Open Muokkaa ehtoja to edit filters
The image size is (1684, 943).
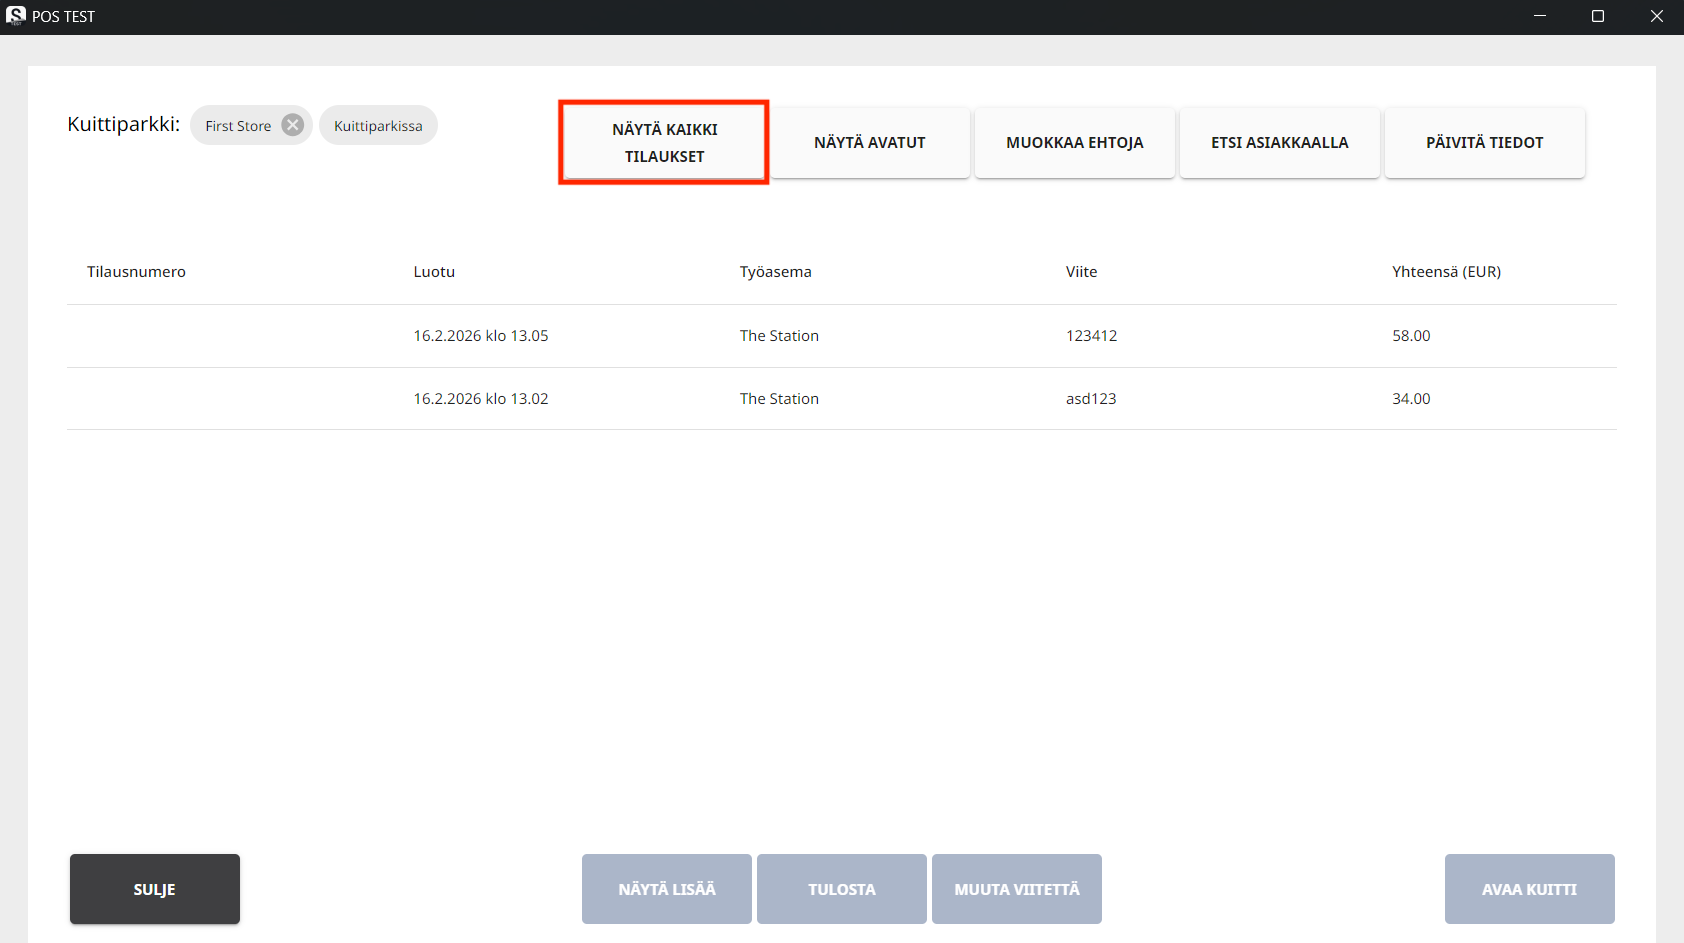click(1074, 143)
